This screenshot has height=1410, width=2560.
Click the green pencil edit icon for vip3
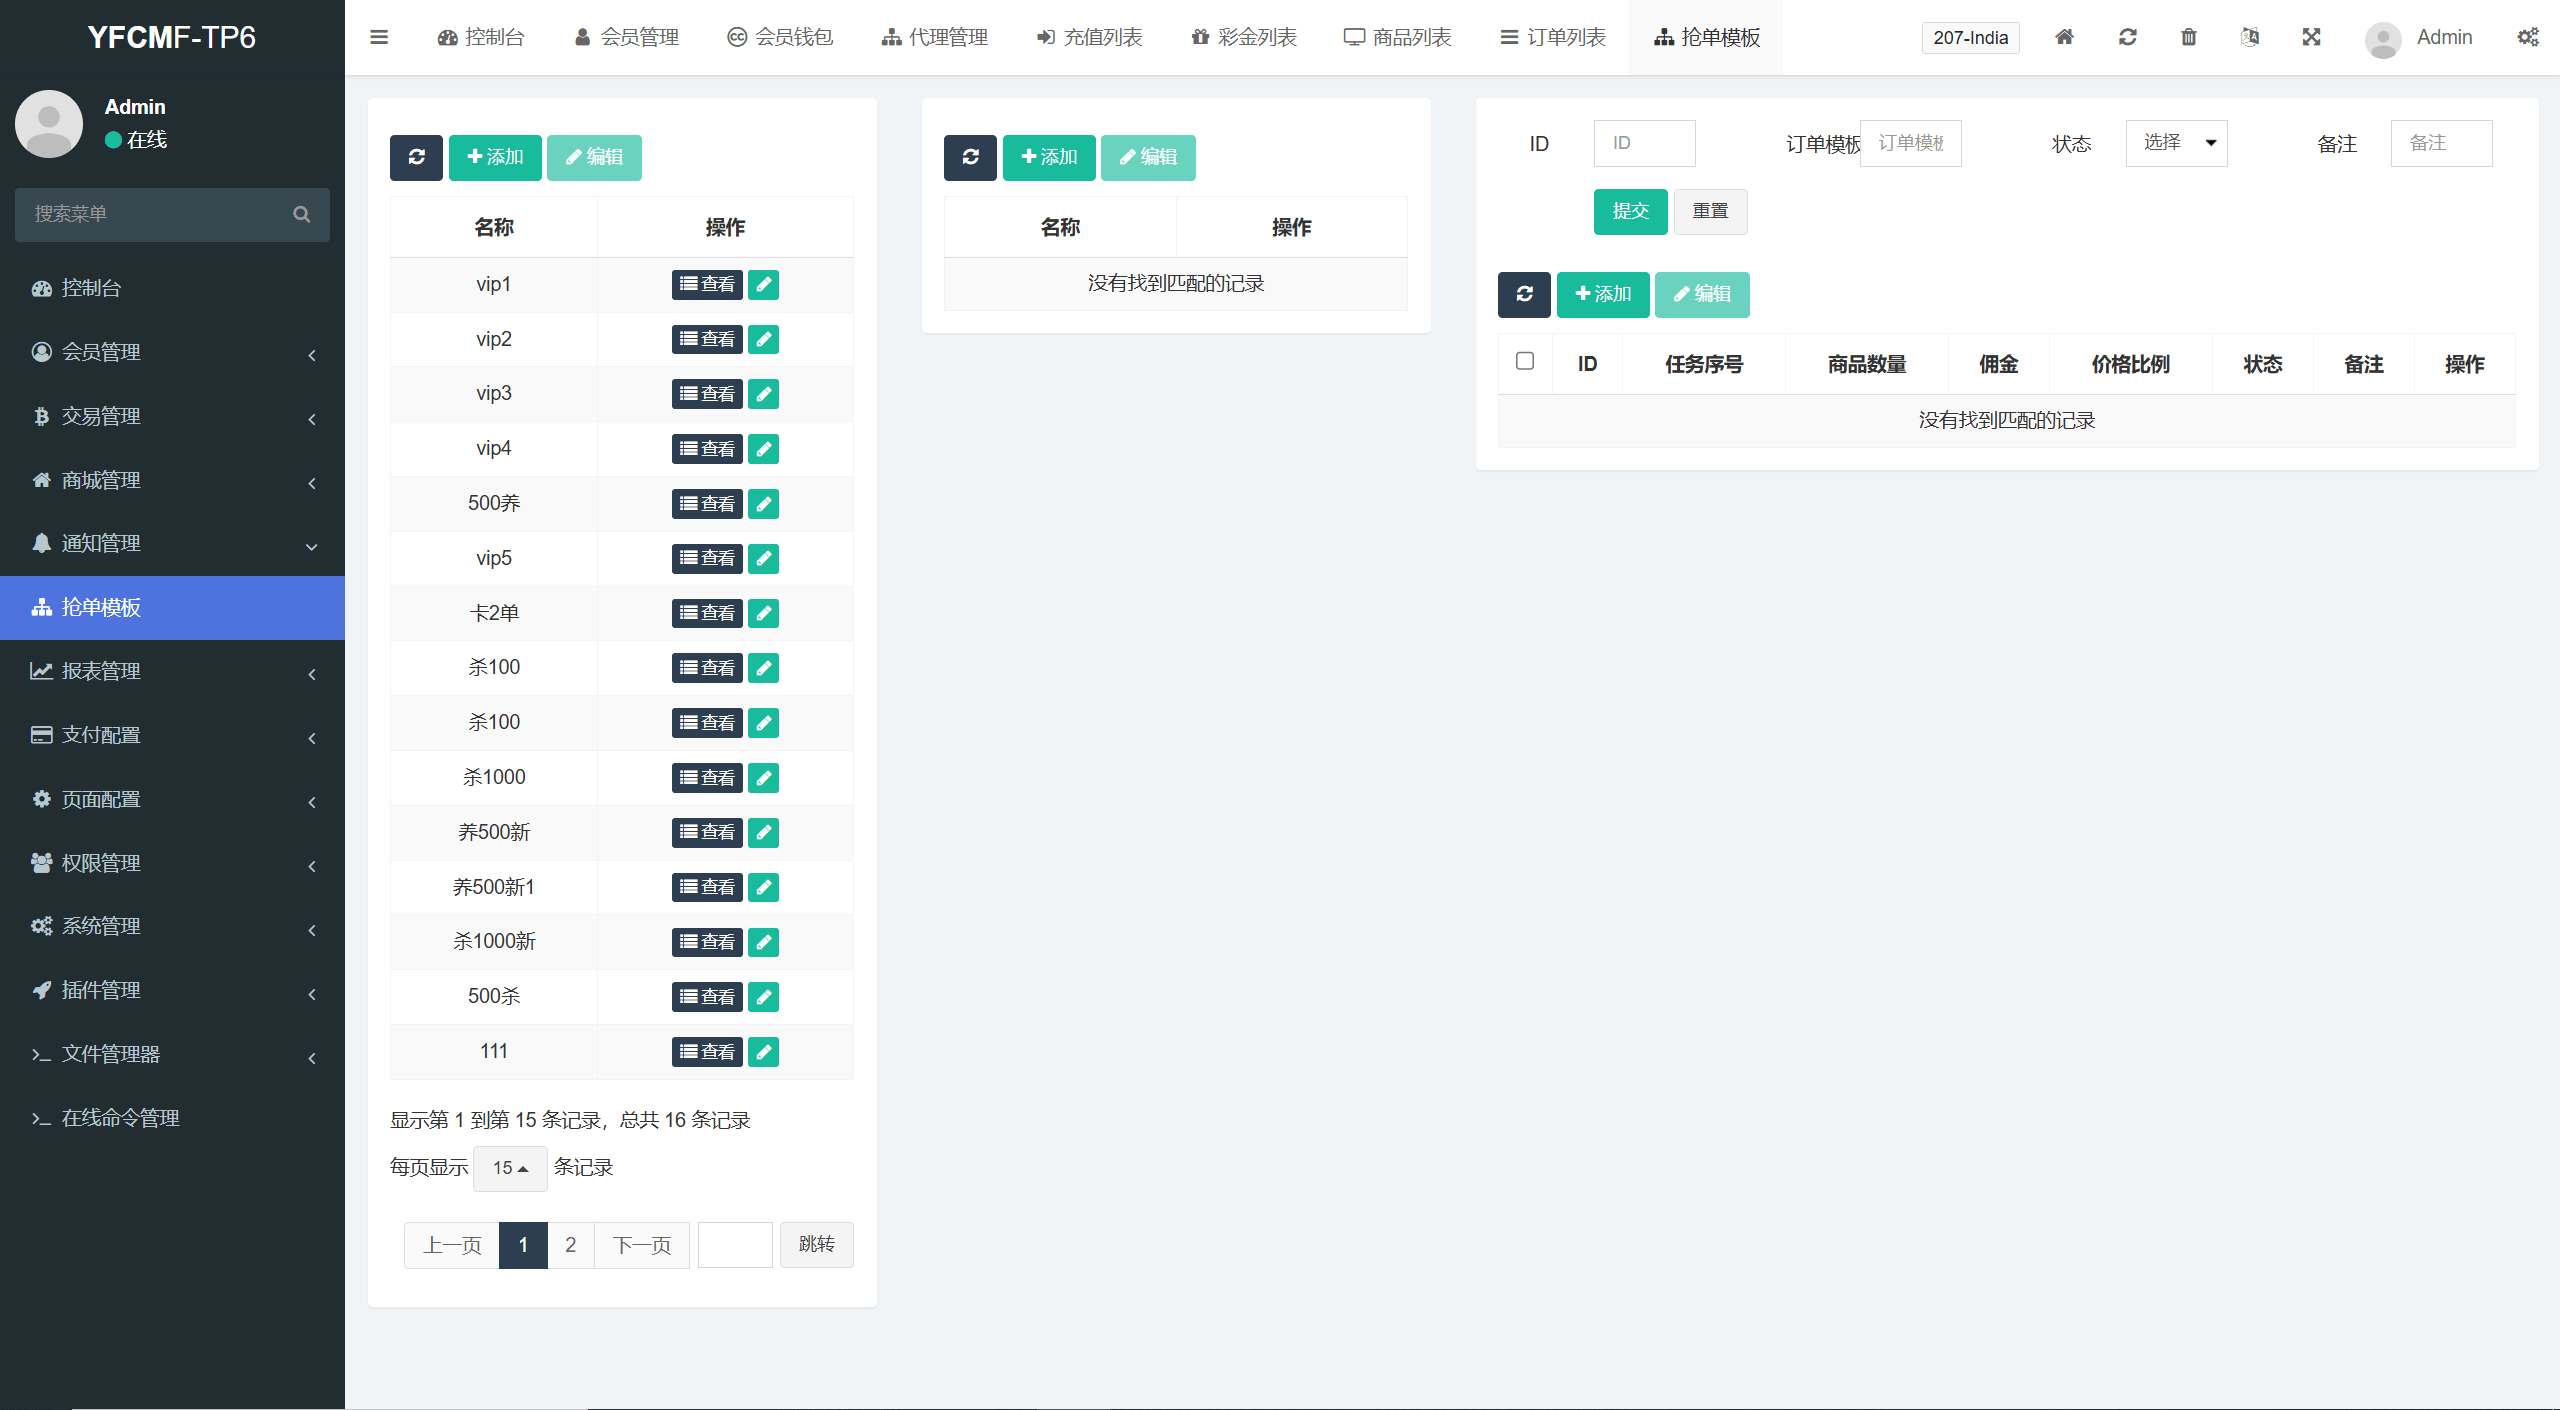coord(763,394)
